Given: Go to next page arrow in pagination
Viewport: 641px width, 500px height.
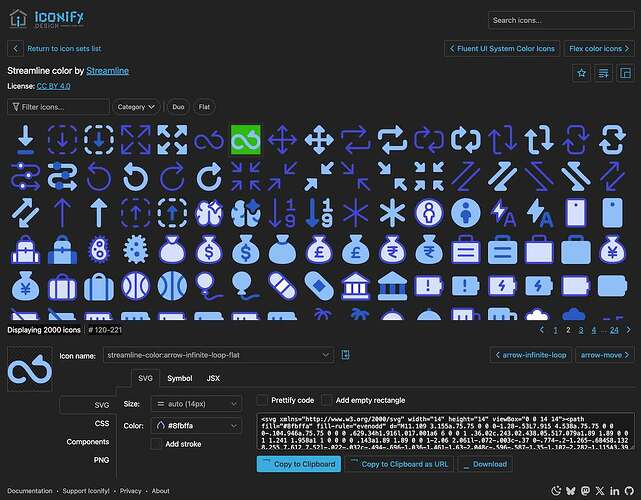Looking at the screenshot, I should click(629, 330).
